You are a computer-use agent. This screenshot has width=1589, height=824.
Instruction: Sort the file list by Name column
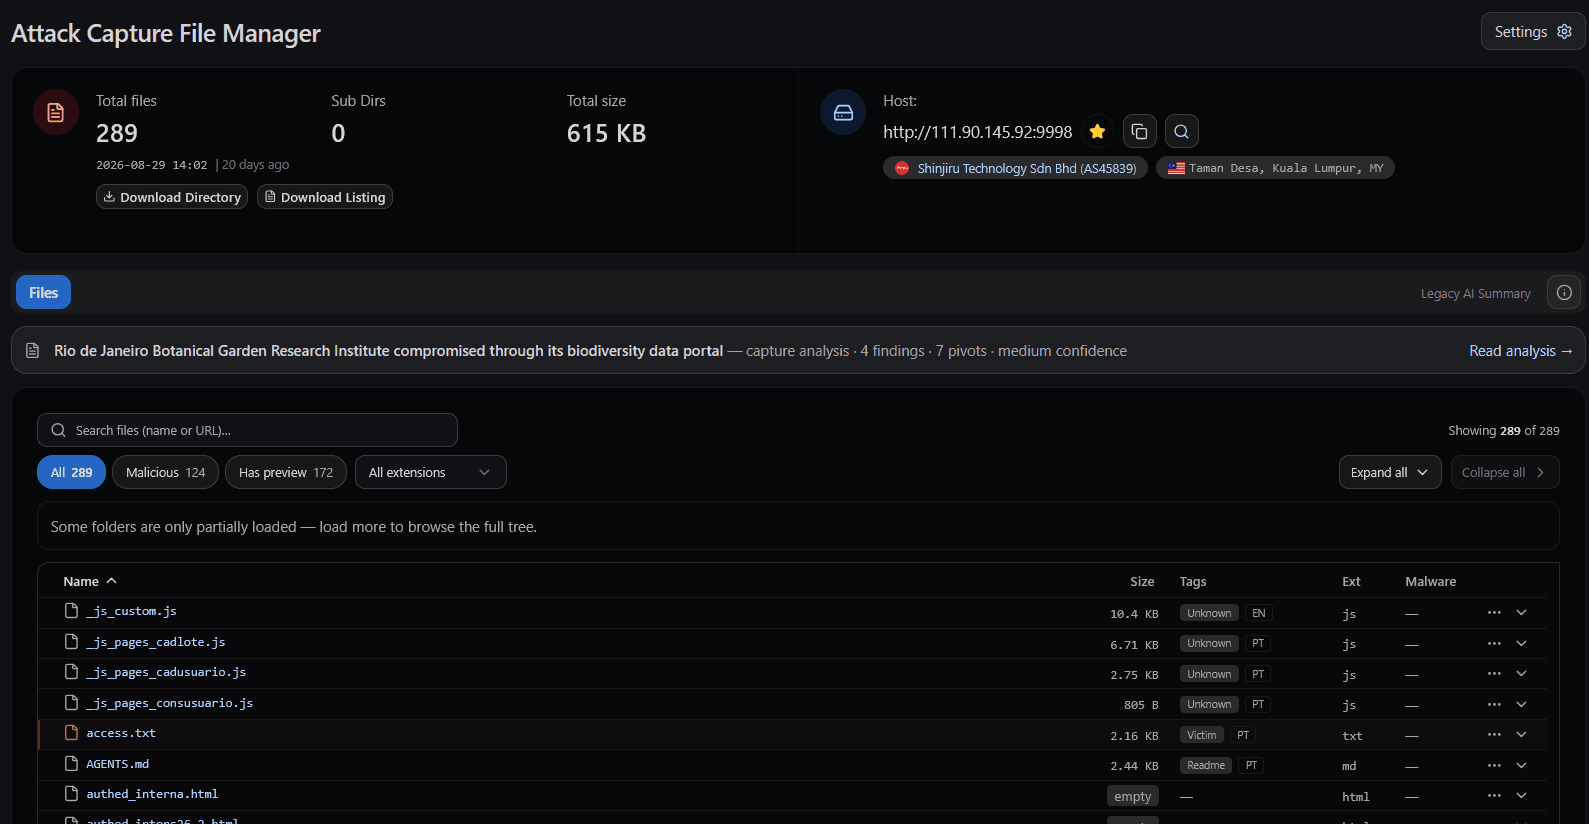click(90, 581)
